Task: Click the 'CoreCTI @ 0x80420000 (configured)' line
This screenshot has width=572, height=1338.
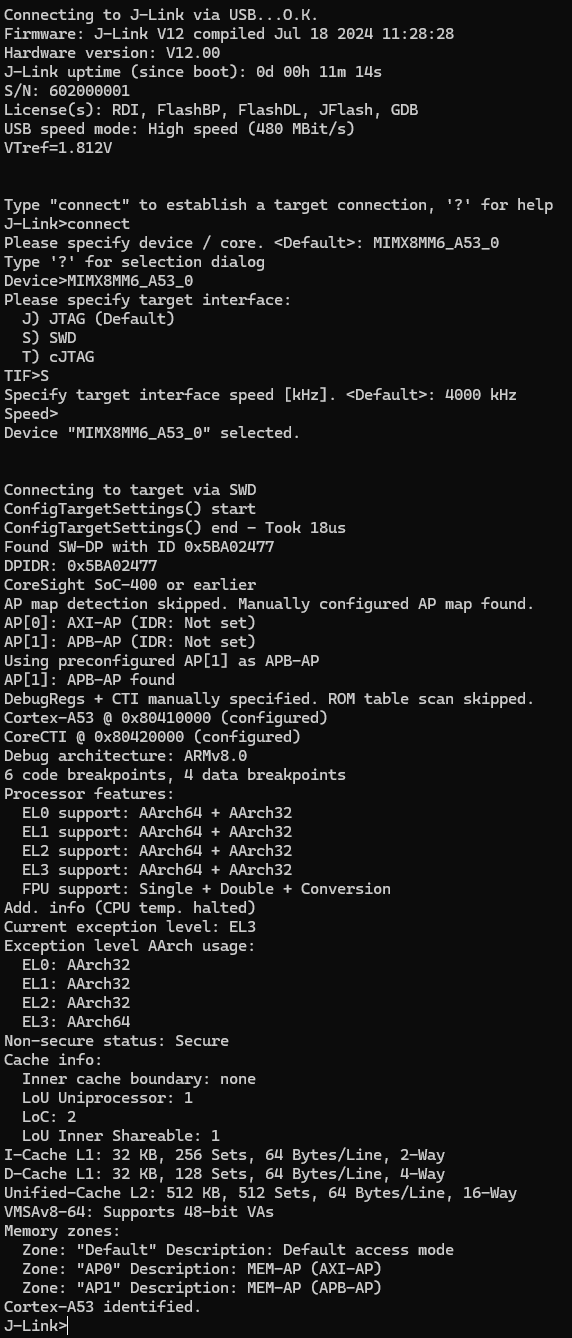Action: point(153,737)
